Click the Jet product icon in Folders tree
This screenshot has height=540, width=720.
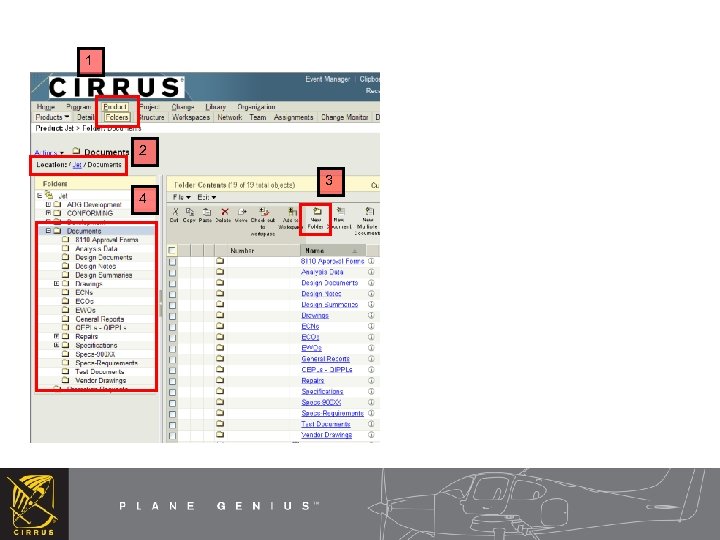49,195
